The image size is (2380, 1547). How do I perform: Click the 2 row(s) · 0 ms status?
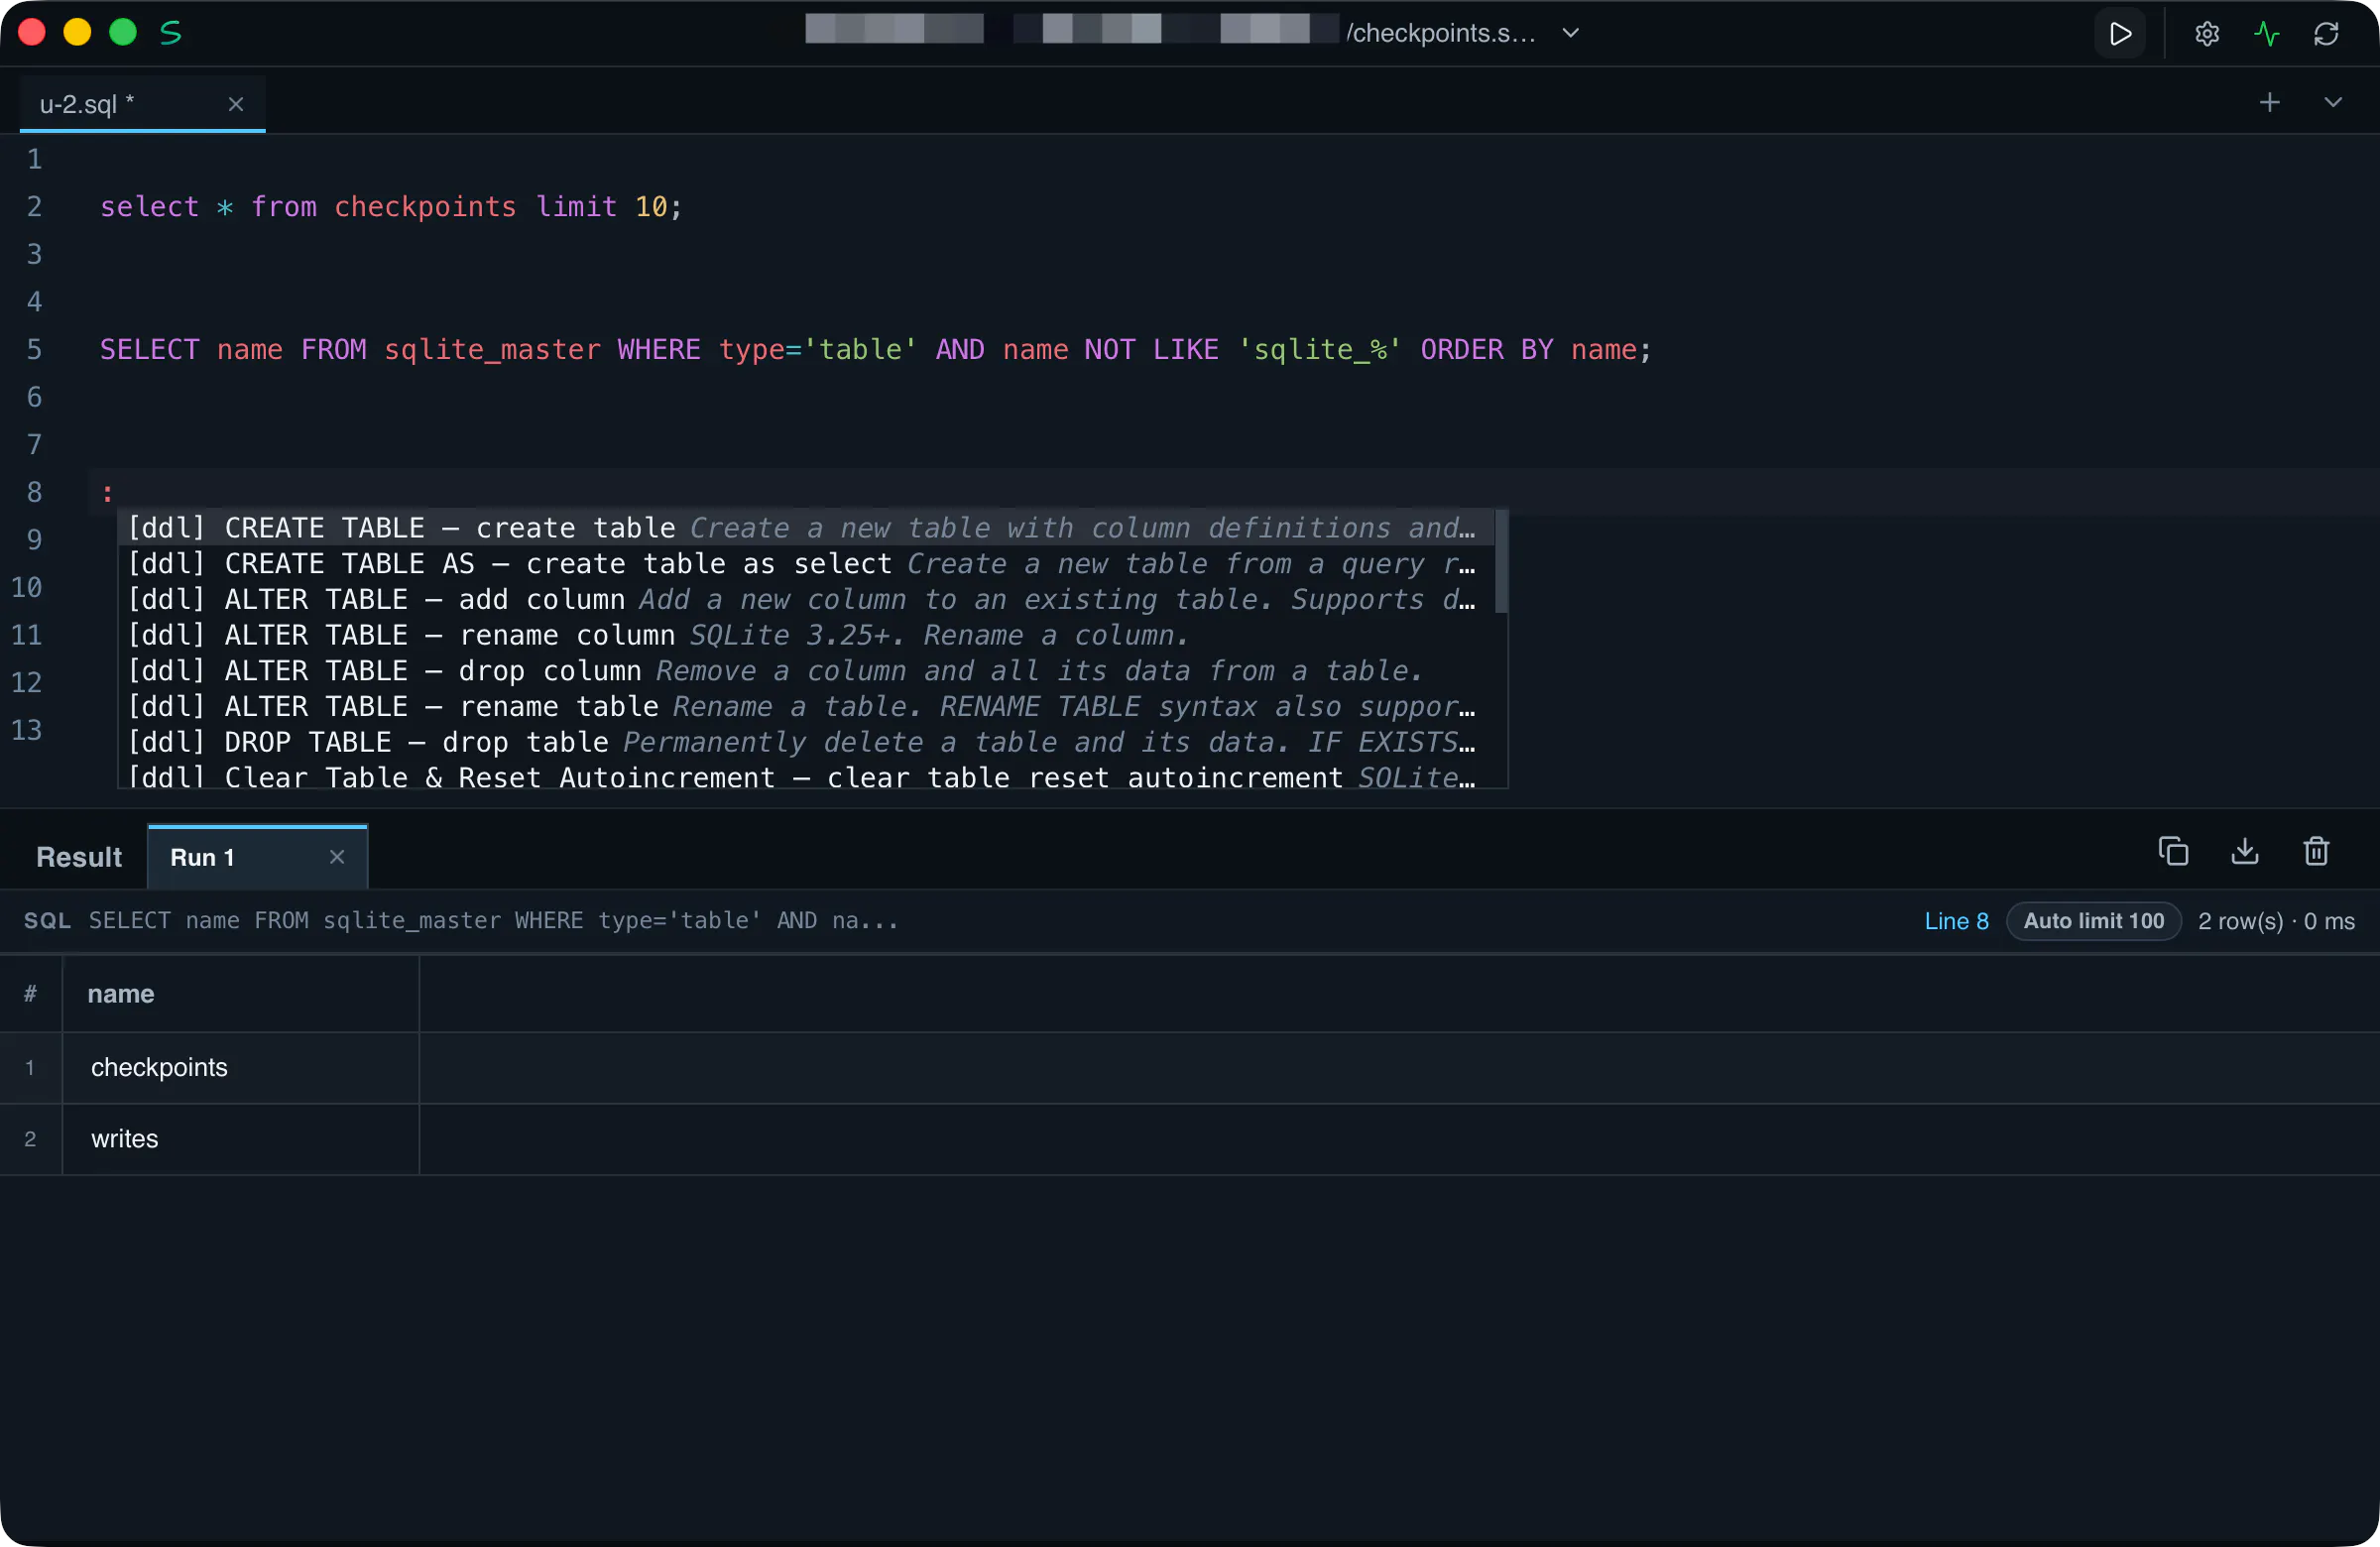(2276, 921)
